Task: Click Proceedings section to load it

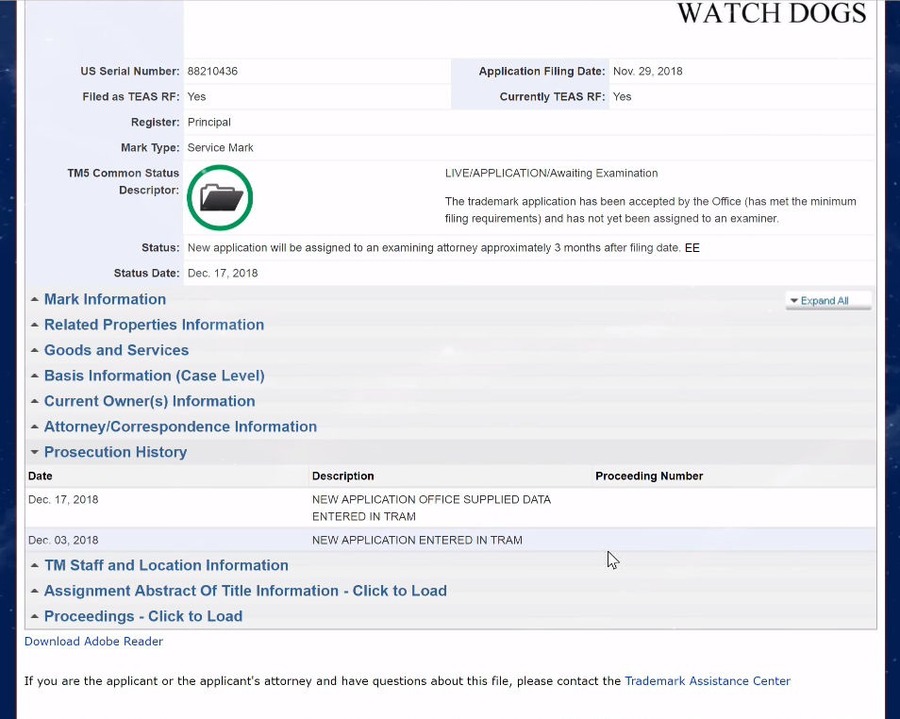Action: (143, 616)
